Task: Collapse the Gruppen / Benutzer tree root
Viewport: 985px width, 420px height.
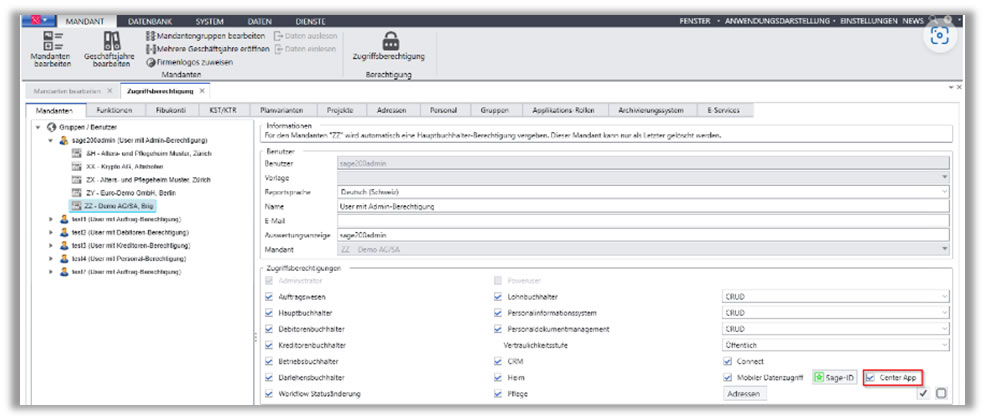Action: [x=38, y=127]
